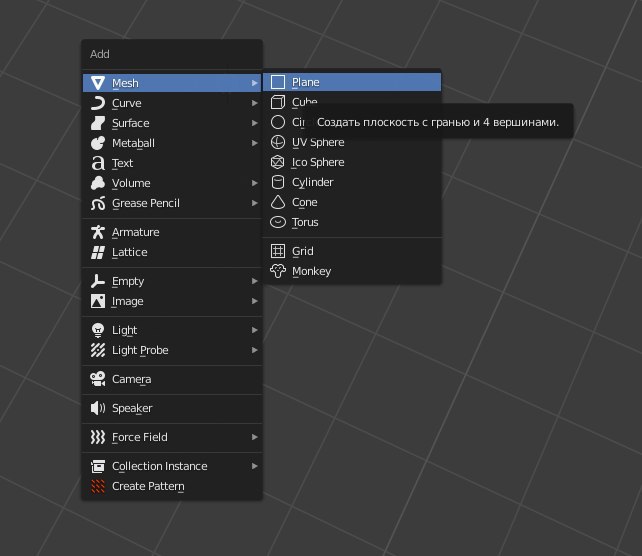Click the Cylinder icon
Viewport: 642px width, 556px height.
click(278, 182)
